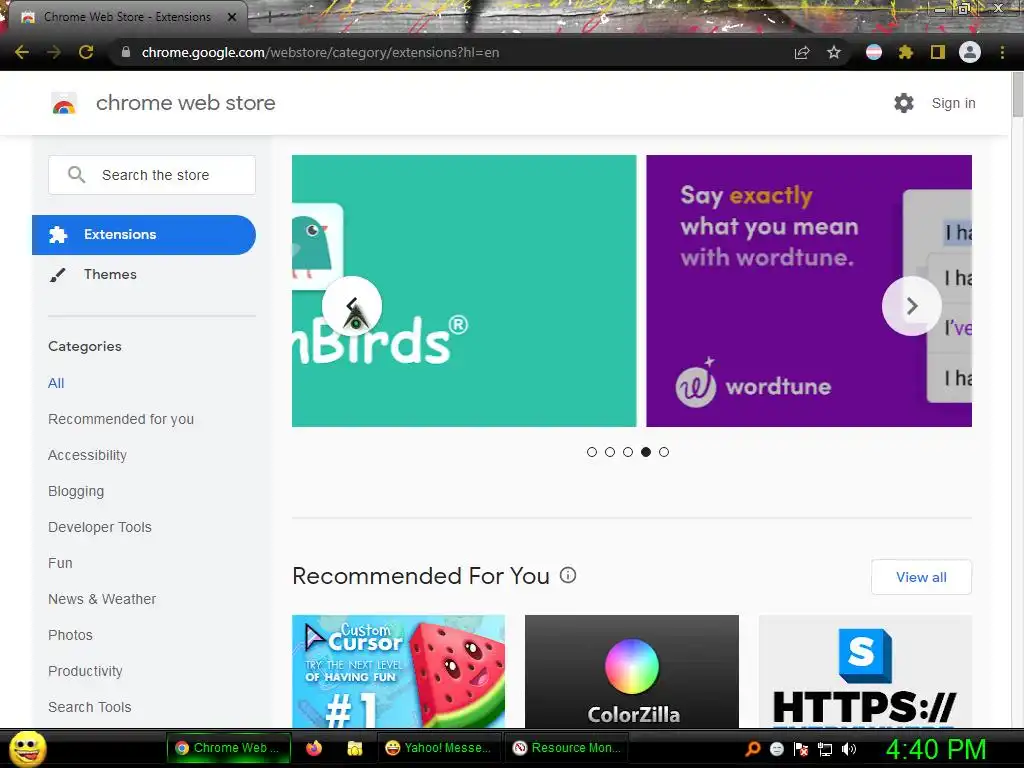Show info about Recommended For You
1024x768 pixels.
pyautogui.click(x=568, y=575)
